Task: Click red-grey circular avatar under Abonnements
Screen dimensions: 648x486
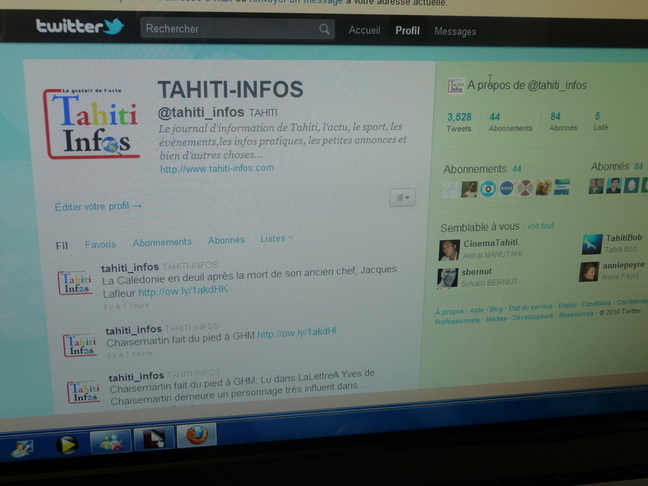Action: click(x=525, y=188)
